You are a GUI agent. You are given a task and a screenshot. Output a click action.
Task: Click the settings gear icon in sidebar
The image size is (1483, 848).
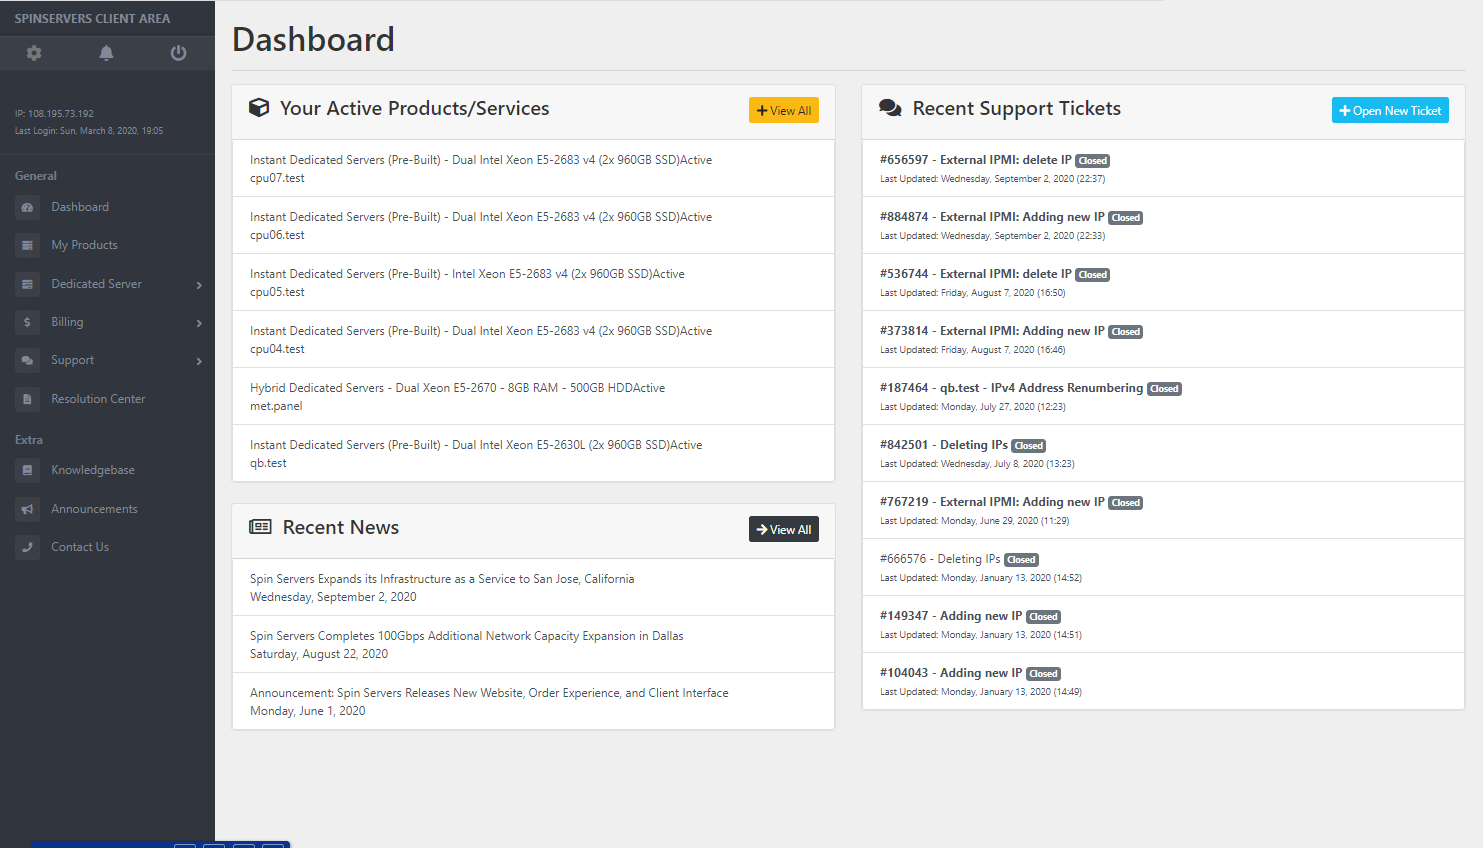[x=34, y=53]
